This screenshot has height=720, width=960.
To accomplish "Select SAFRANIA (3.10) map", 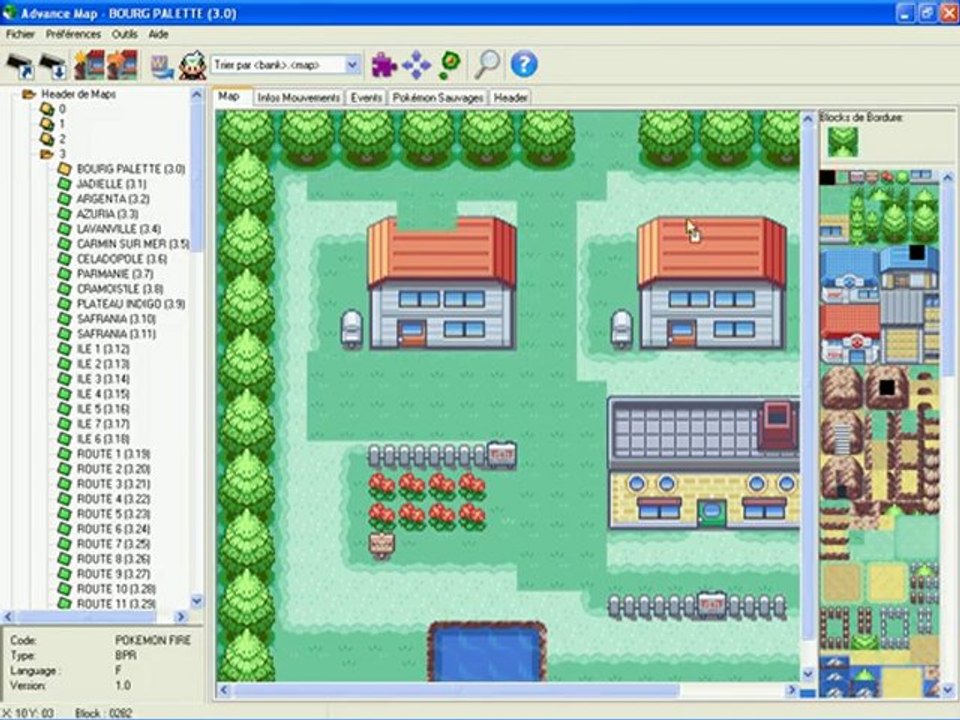I will [x=116, y=319].
